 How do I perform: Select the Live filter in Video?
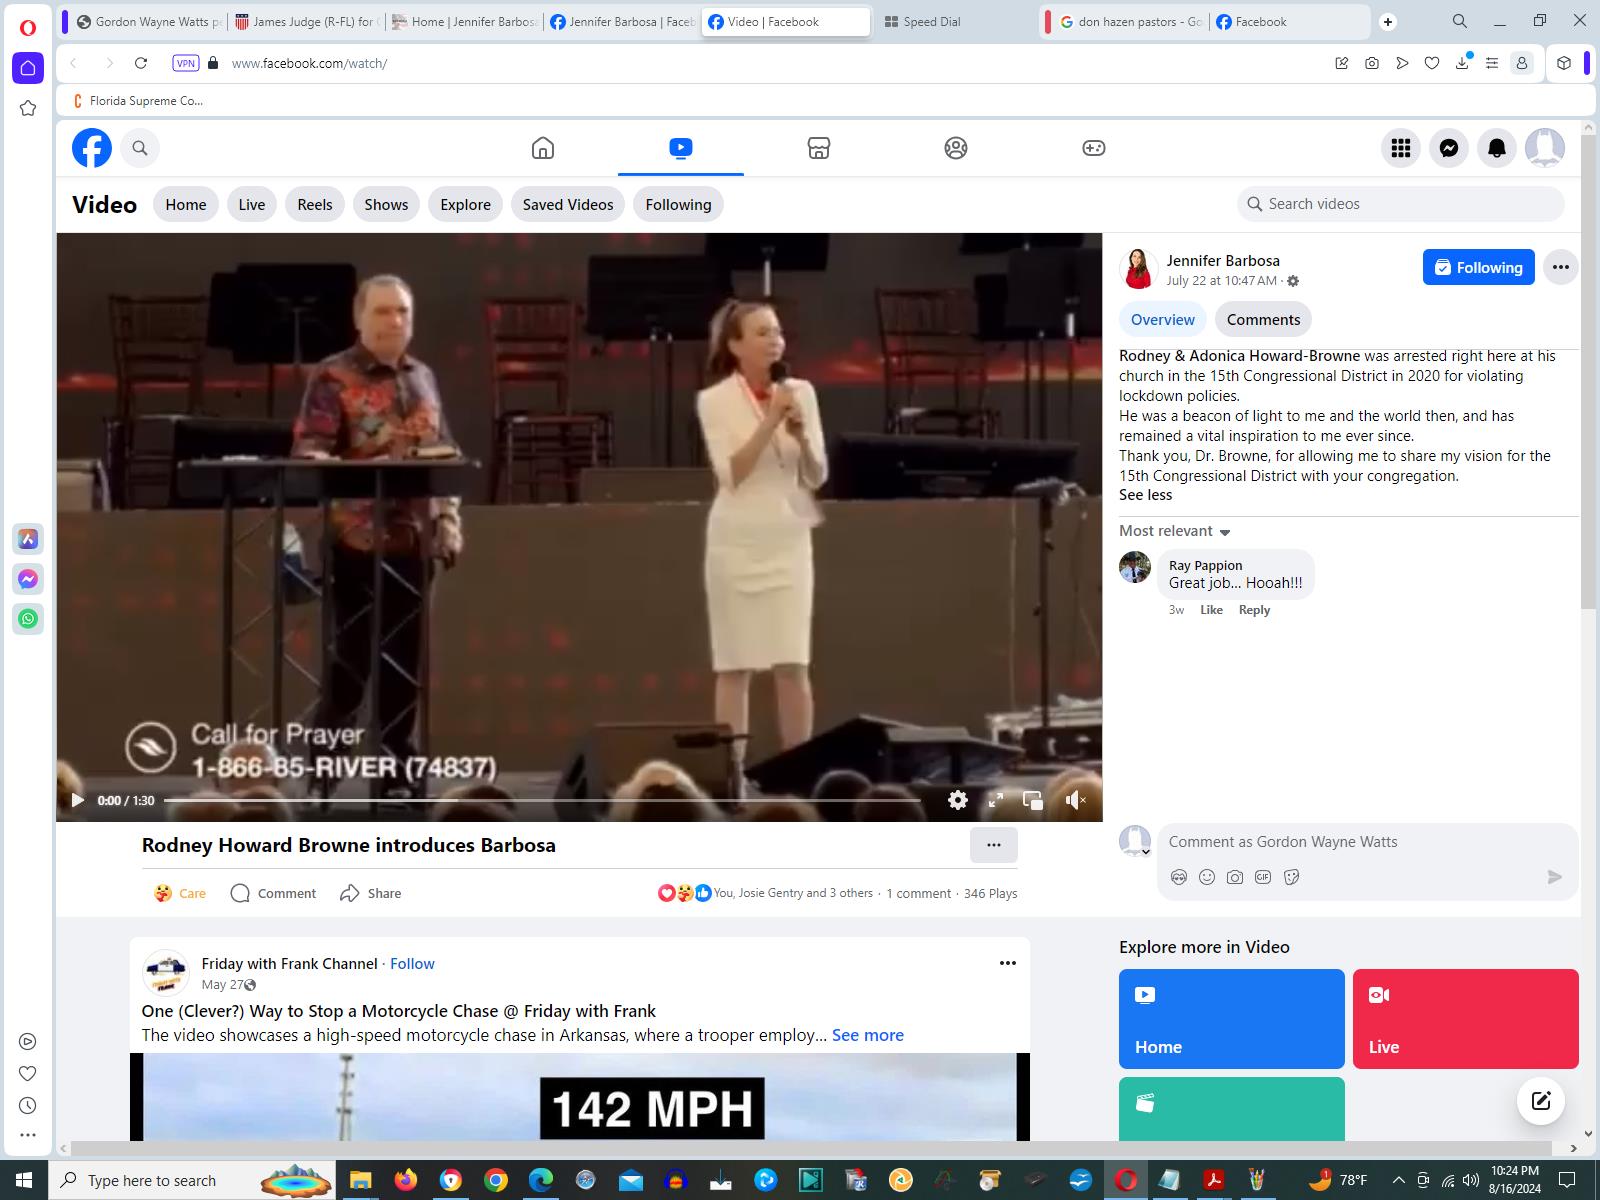252,204
